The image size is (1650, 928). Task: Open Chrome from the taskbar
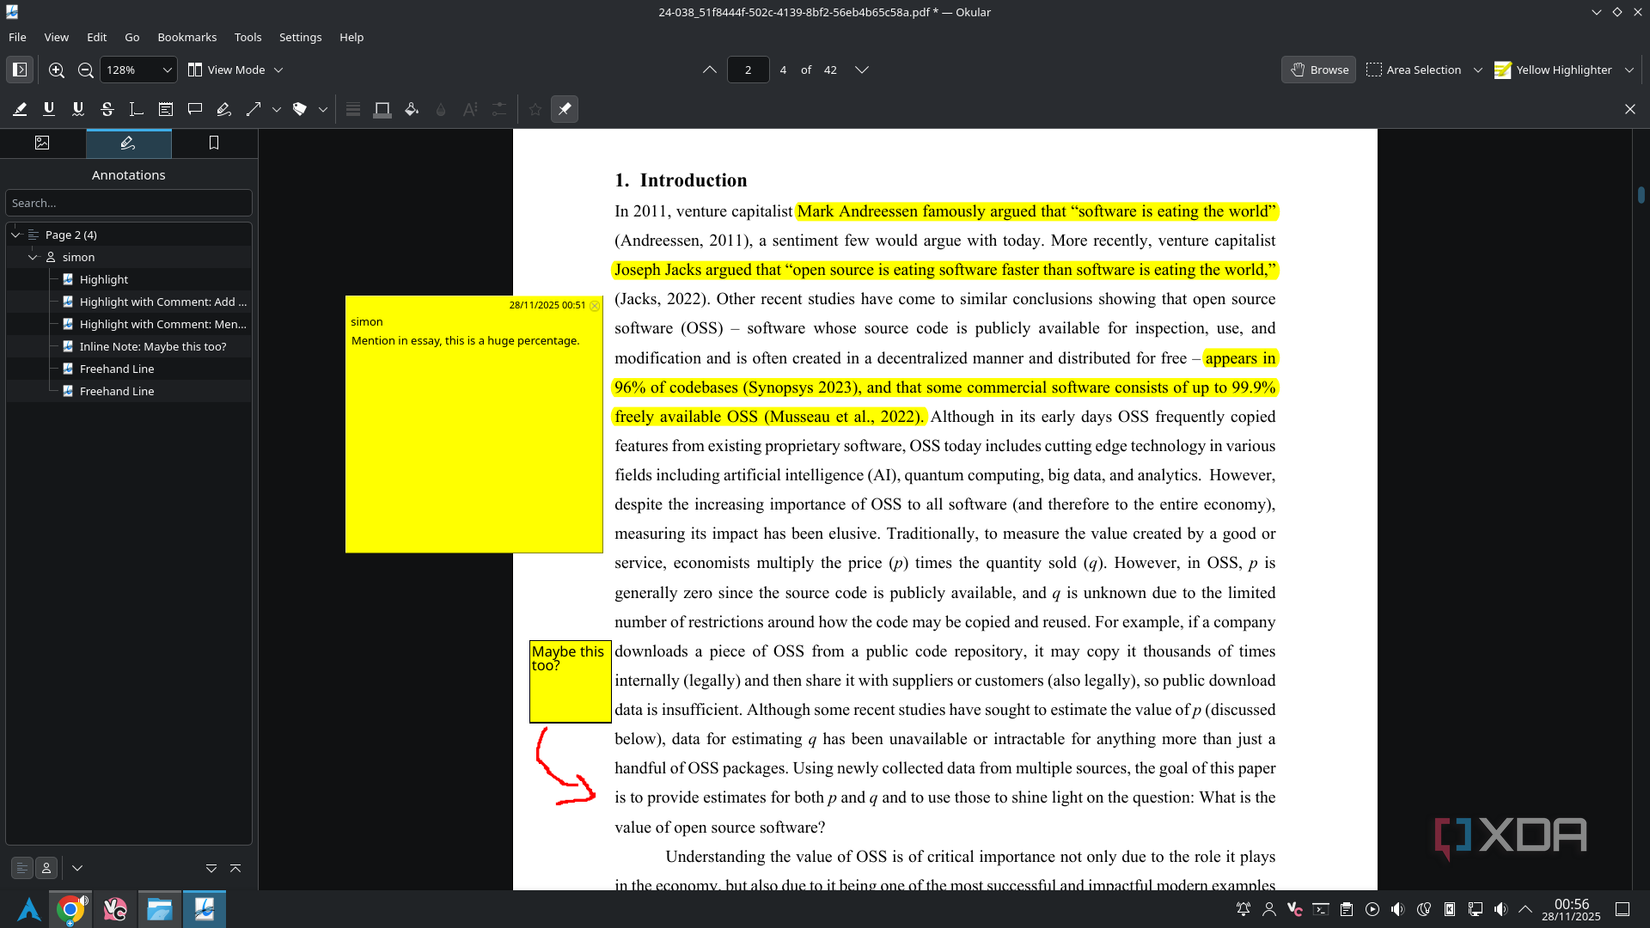(x=70, y=909)
